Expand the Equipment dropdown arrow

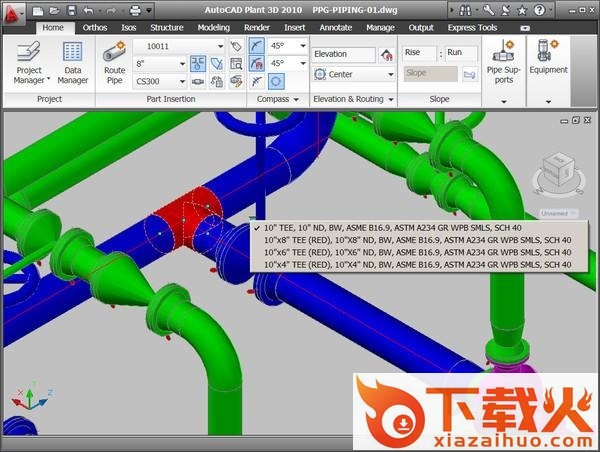pos(548,101)
